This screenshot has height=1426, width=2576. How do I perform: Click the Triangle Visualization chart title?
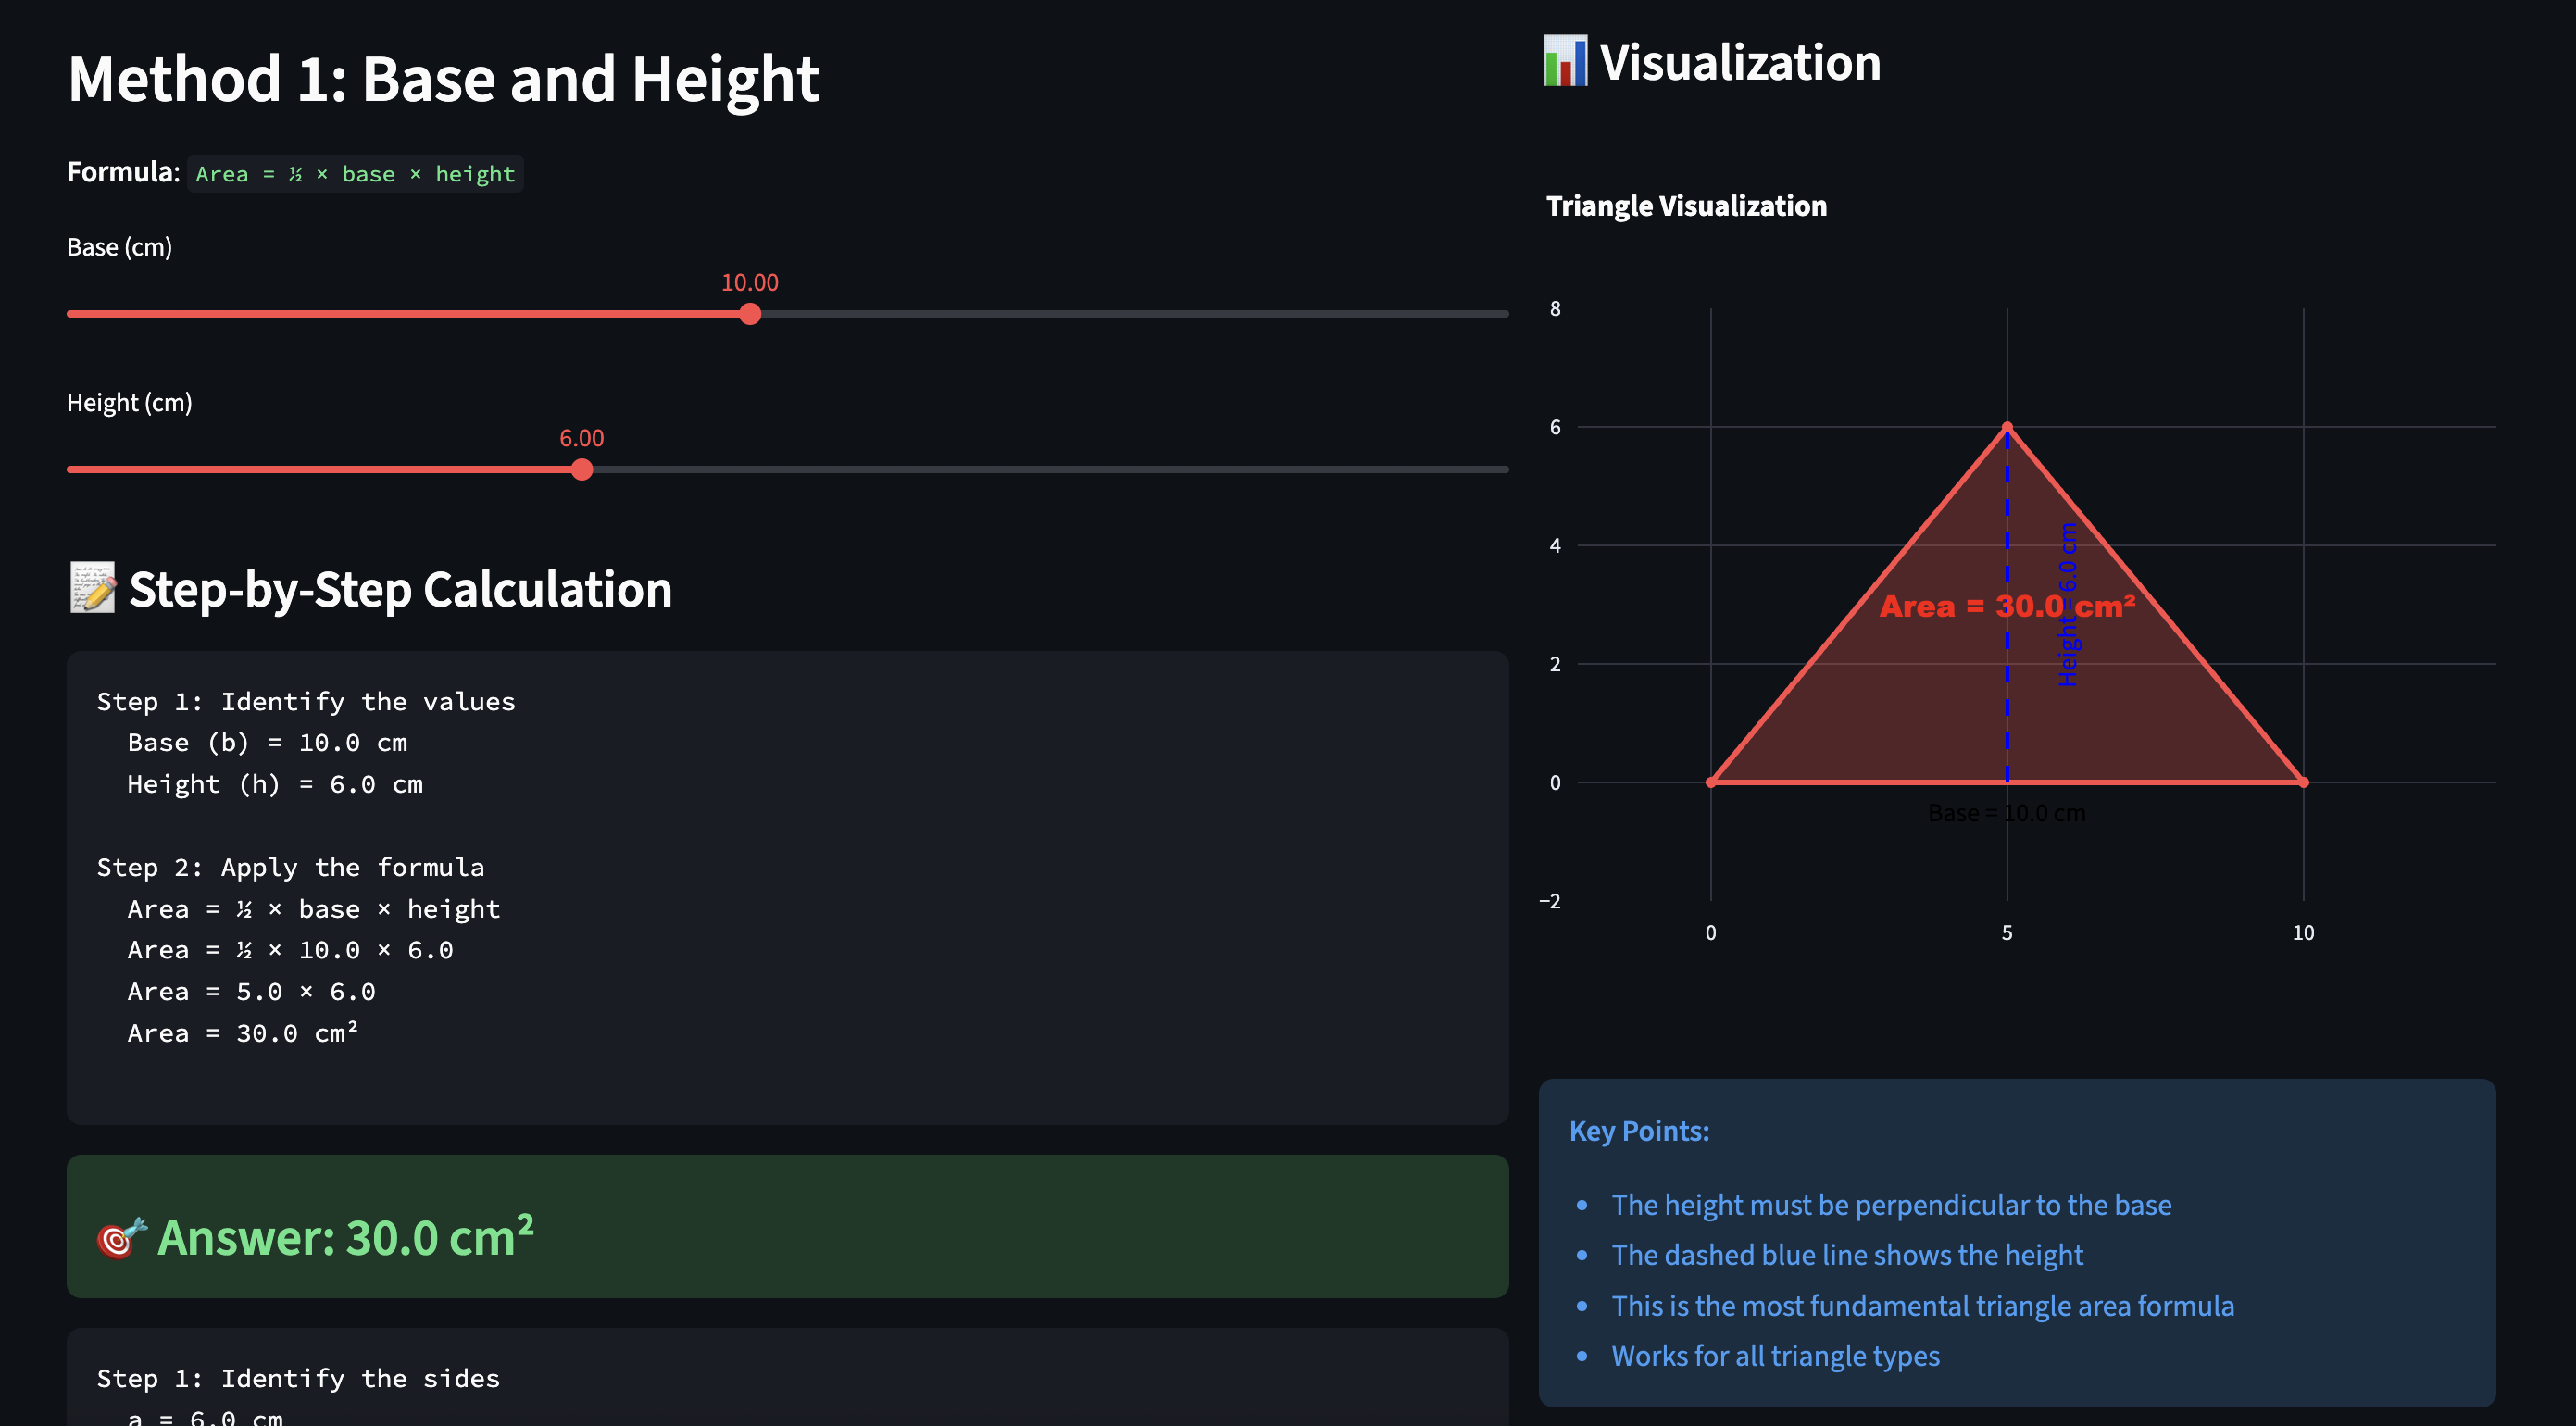[x=1686, y=206]
